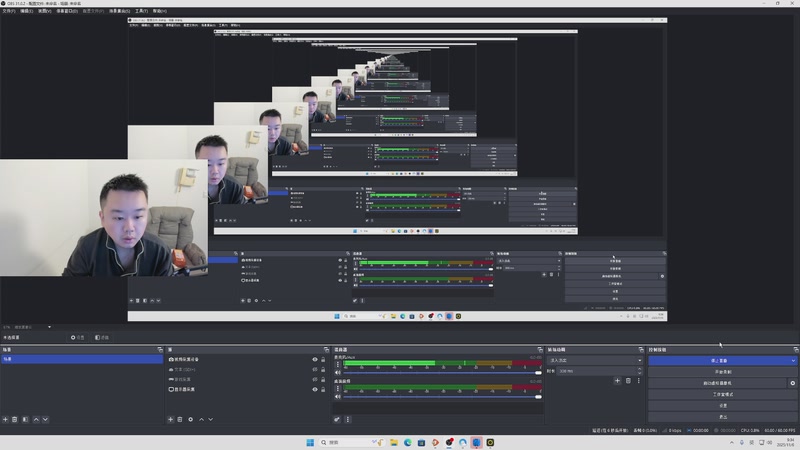The height and width of the screenshot is (450, 800).
Task: Move the scene down with the arrow
Action: pyautogui.click(x=45, y=419)
